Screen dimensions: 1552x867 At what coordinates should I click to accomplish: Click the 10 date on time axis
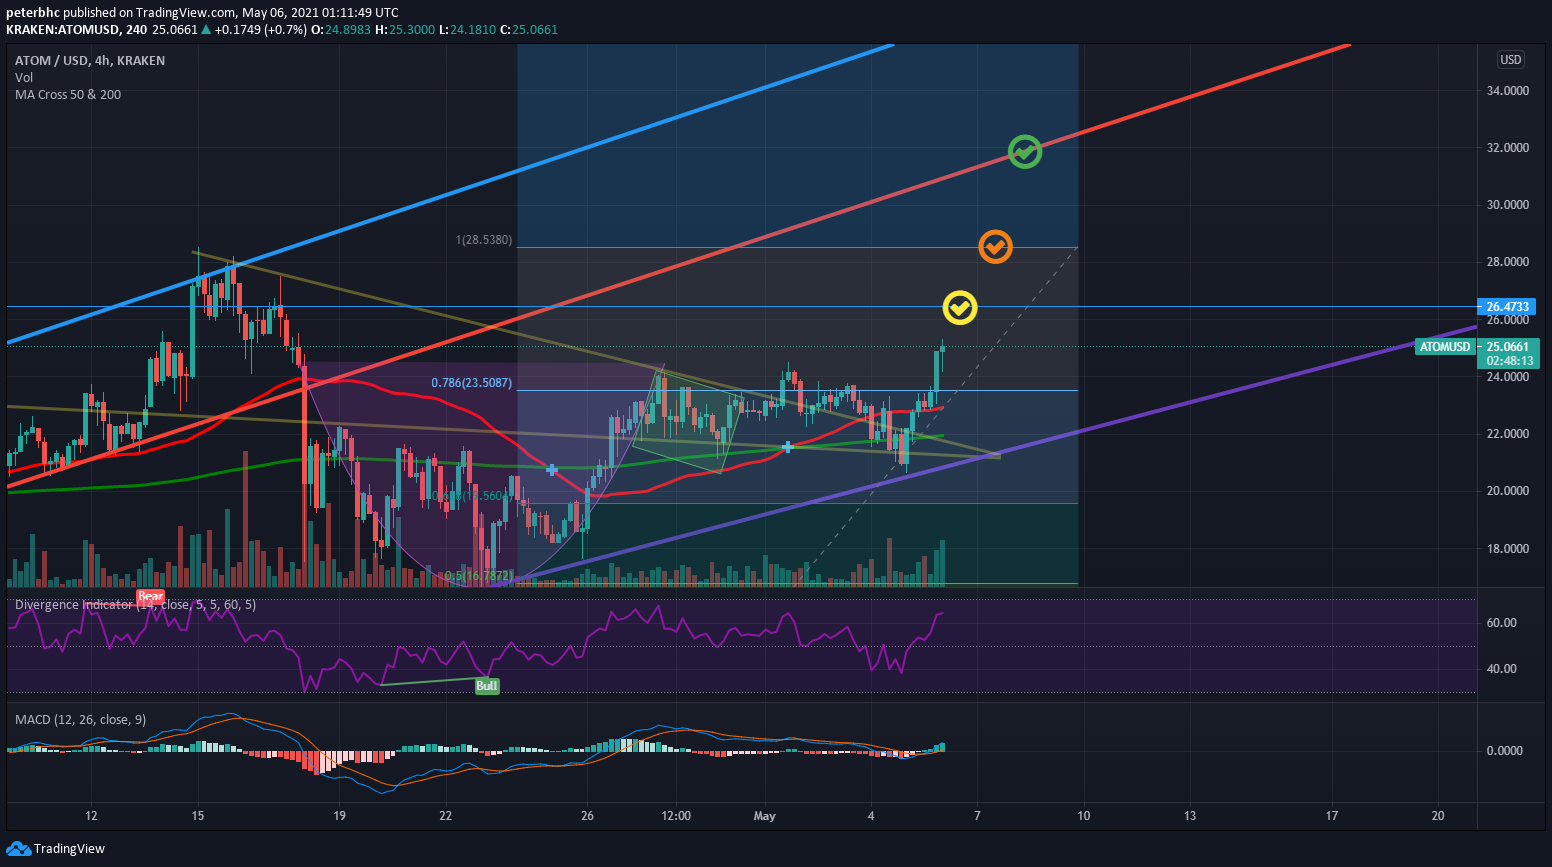[1084, 816]
